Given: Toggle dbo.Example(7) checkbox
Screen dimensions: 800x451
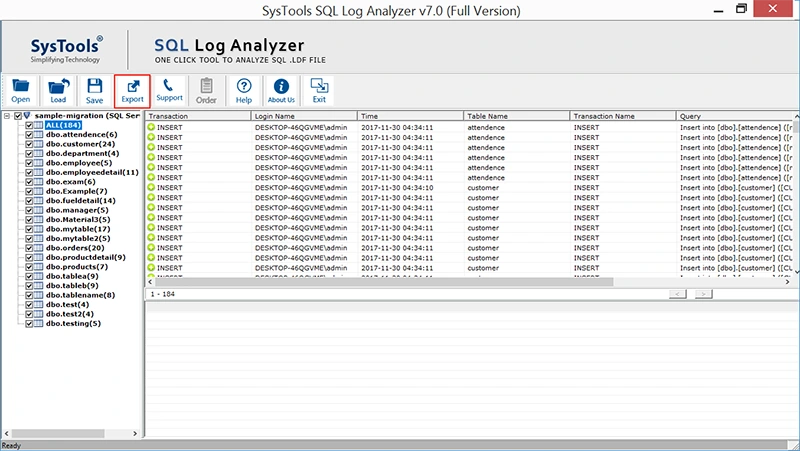Looking at the screenshot, I should 29,191.
